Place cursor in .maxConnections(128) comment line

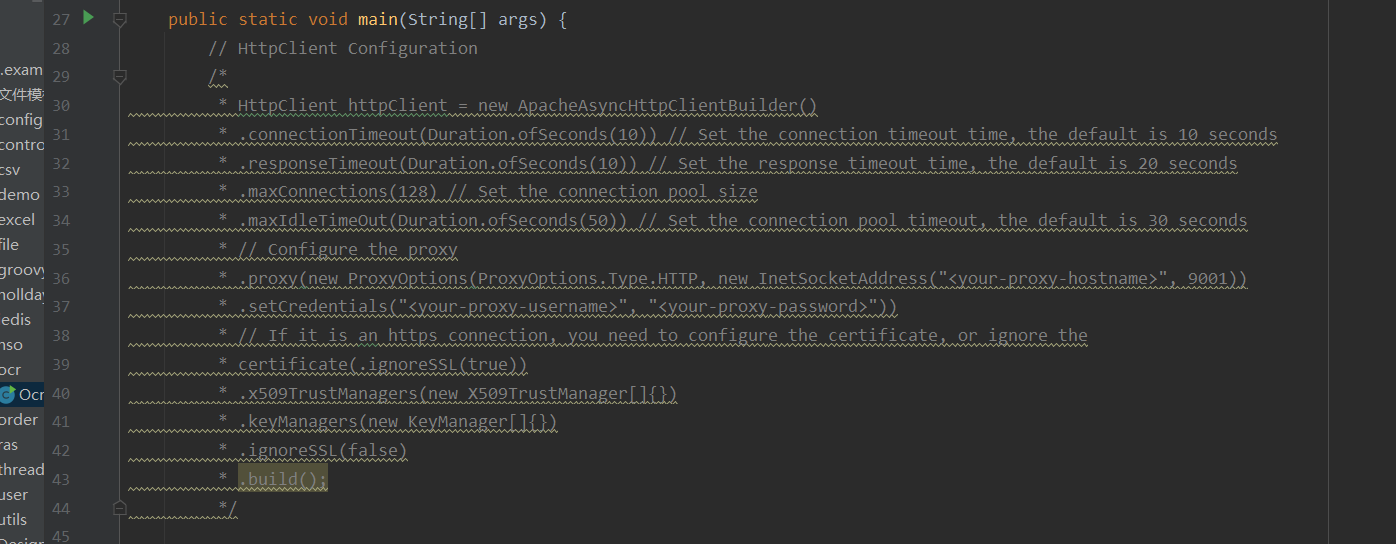tap(498, 192)
